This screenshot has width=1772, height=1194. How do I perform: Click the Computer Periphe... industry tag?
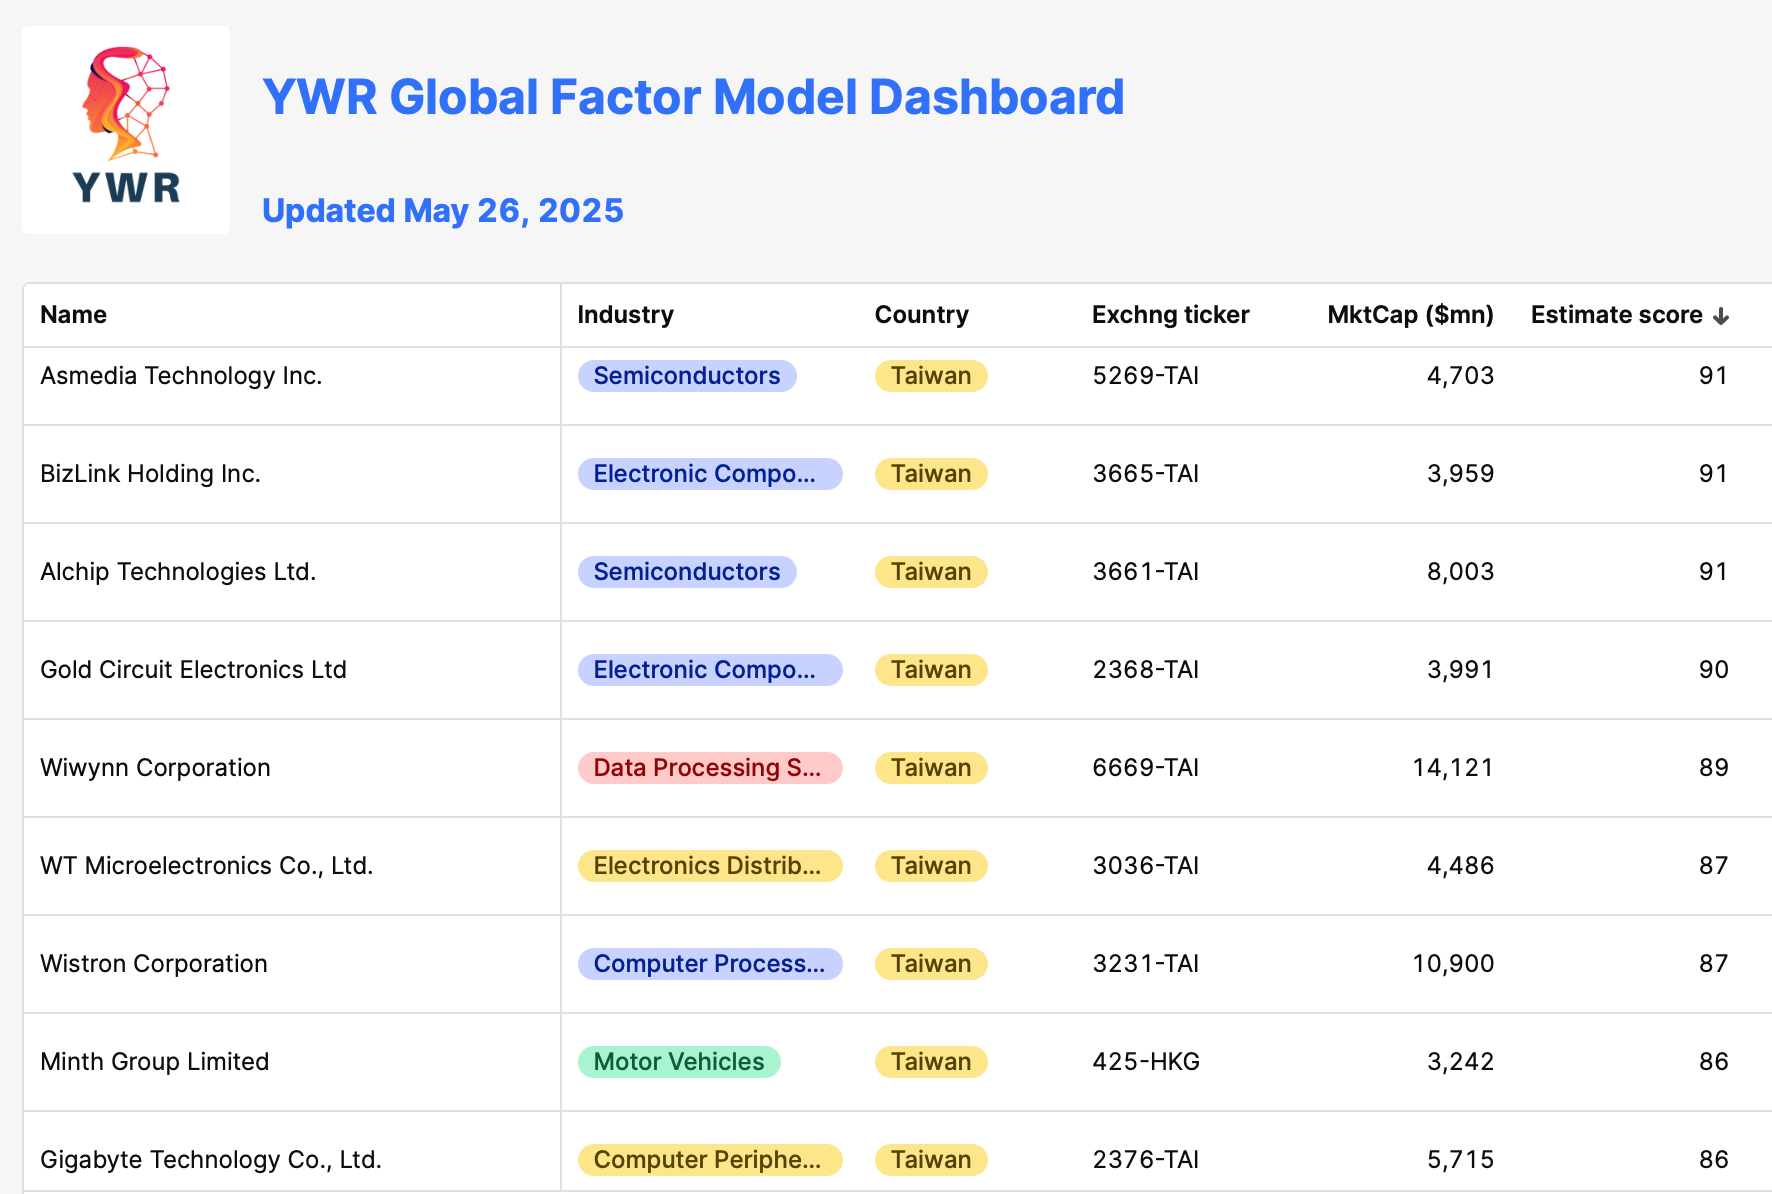(x=710, y=1160)
